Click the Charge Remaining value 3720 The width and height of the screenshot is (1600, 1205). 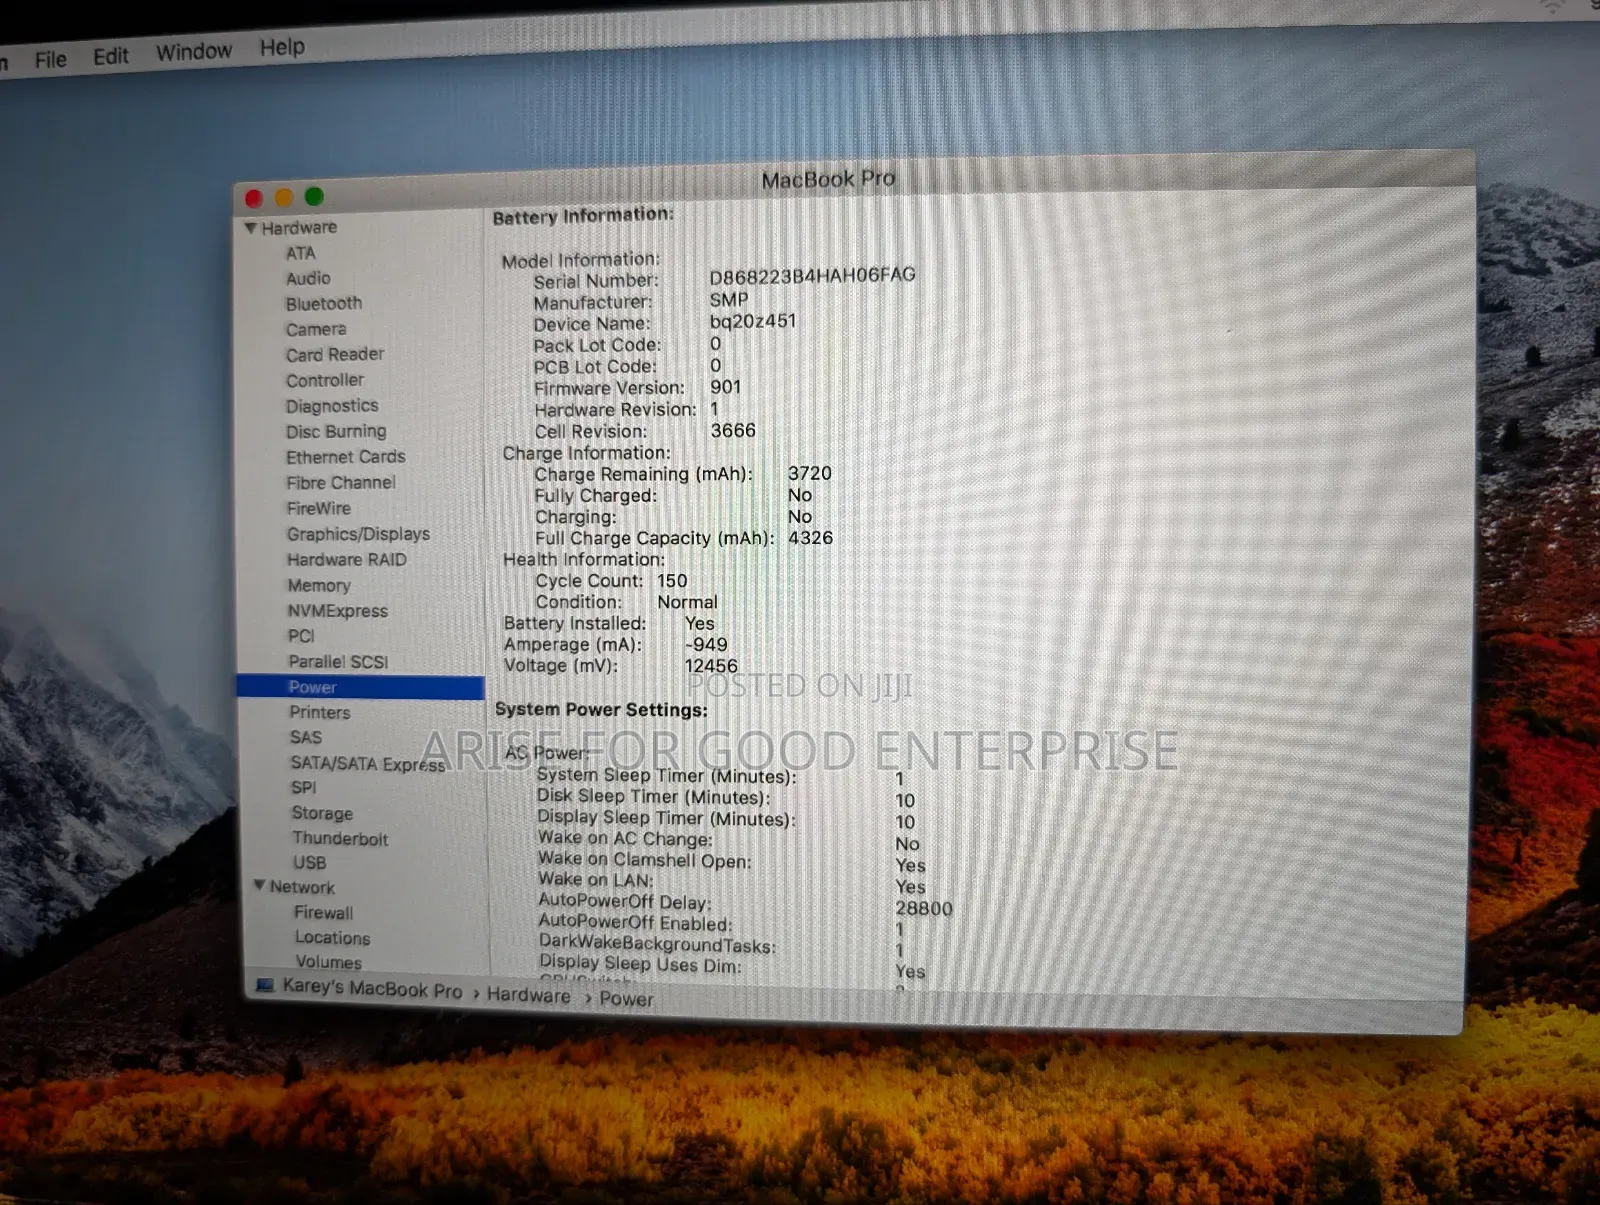click(x=809, y=473)
